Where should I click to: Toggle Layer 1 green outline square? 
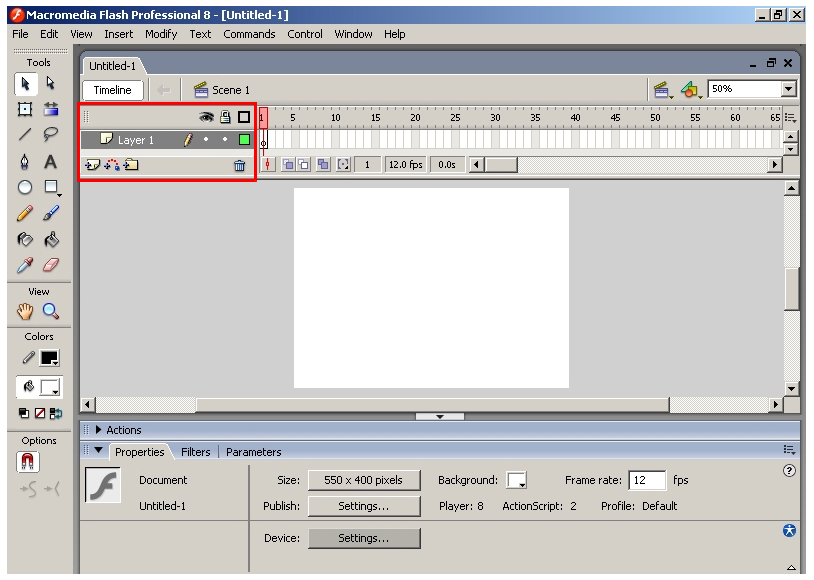[x=244, y=139]
